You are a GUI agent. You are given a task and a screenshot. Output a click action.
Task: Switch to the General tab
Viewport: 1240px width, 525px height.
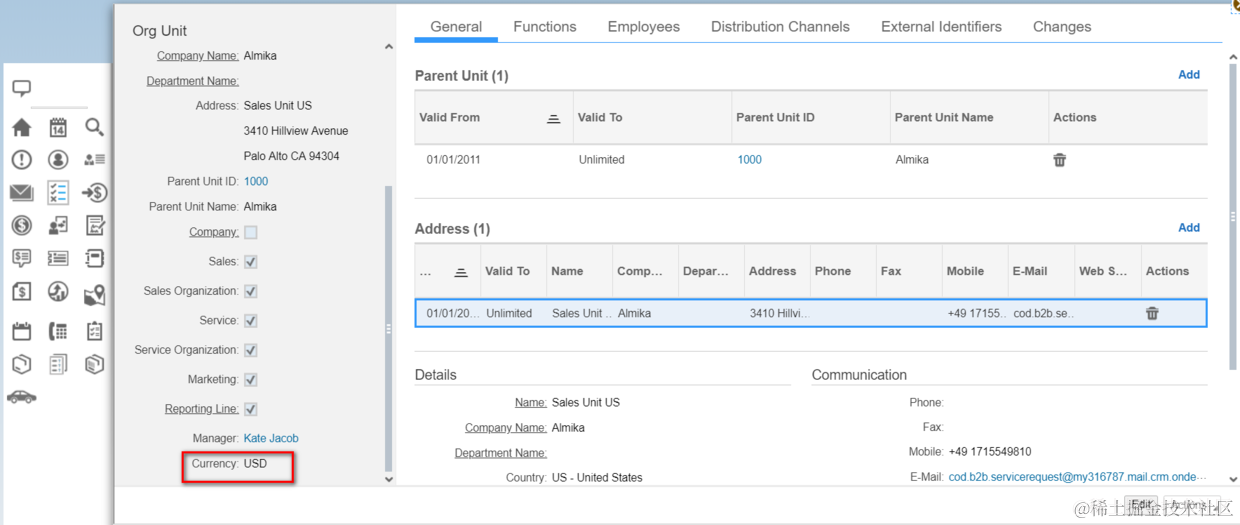coord(456,27)
